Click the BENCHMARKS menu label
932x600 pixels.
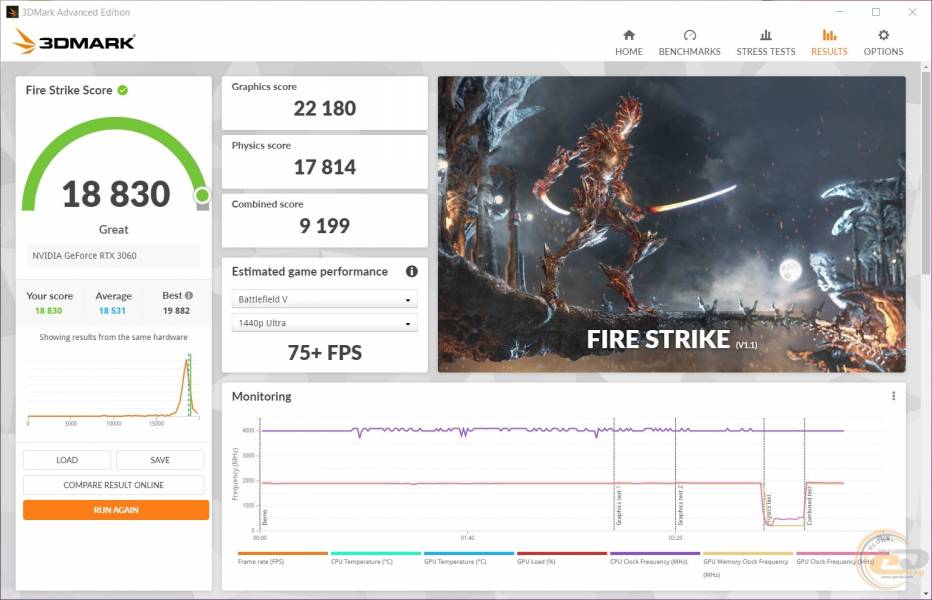(x=689, y=52)
